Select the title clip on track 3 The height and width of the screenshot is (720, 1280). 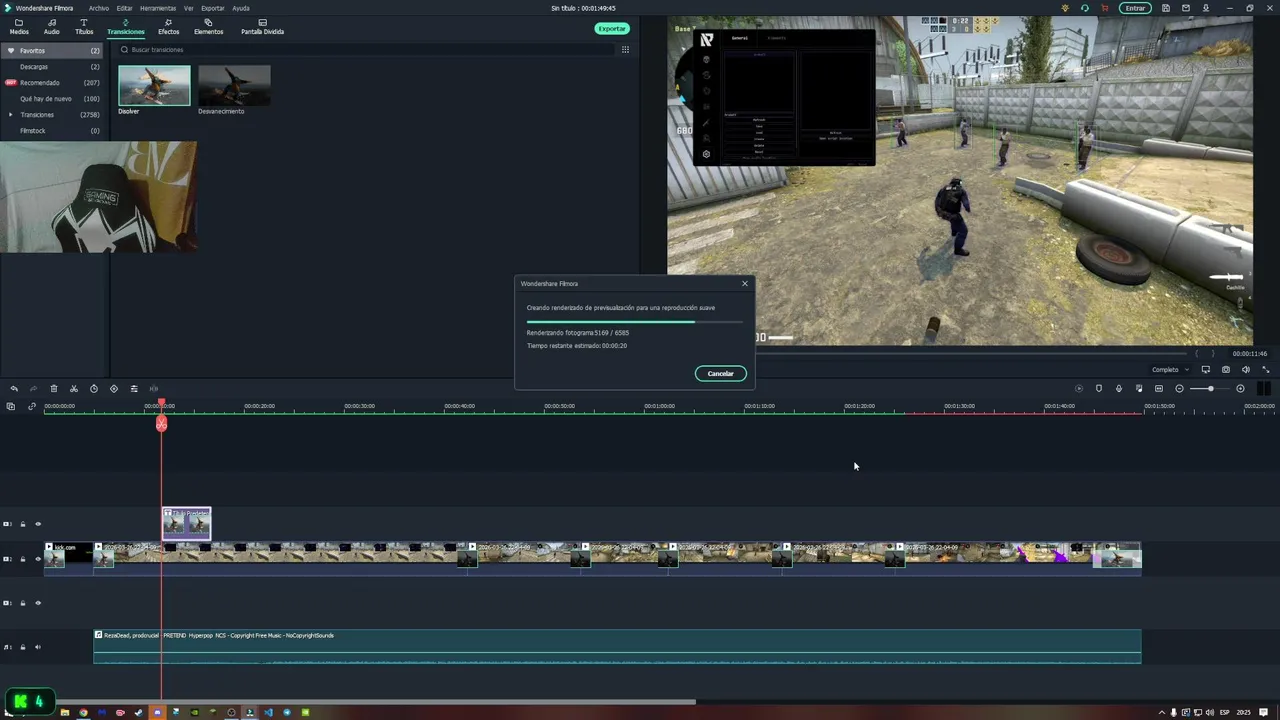(x=187, y=523)
